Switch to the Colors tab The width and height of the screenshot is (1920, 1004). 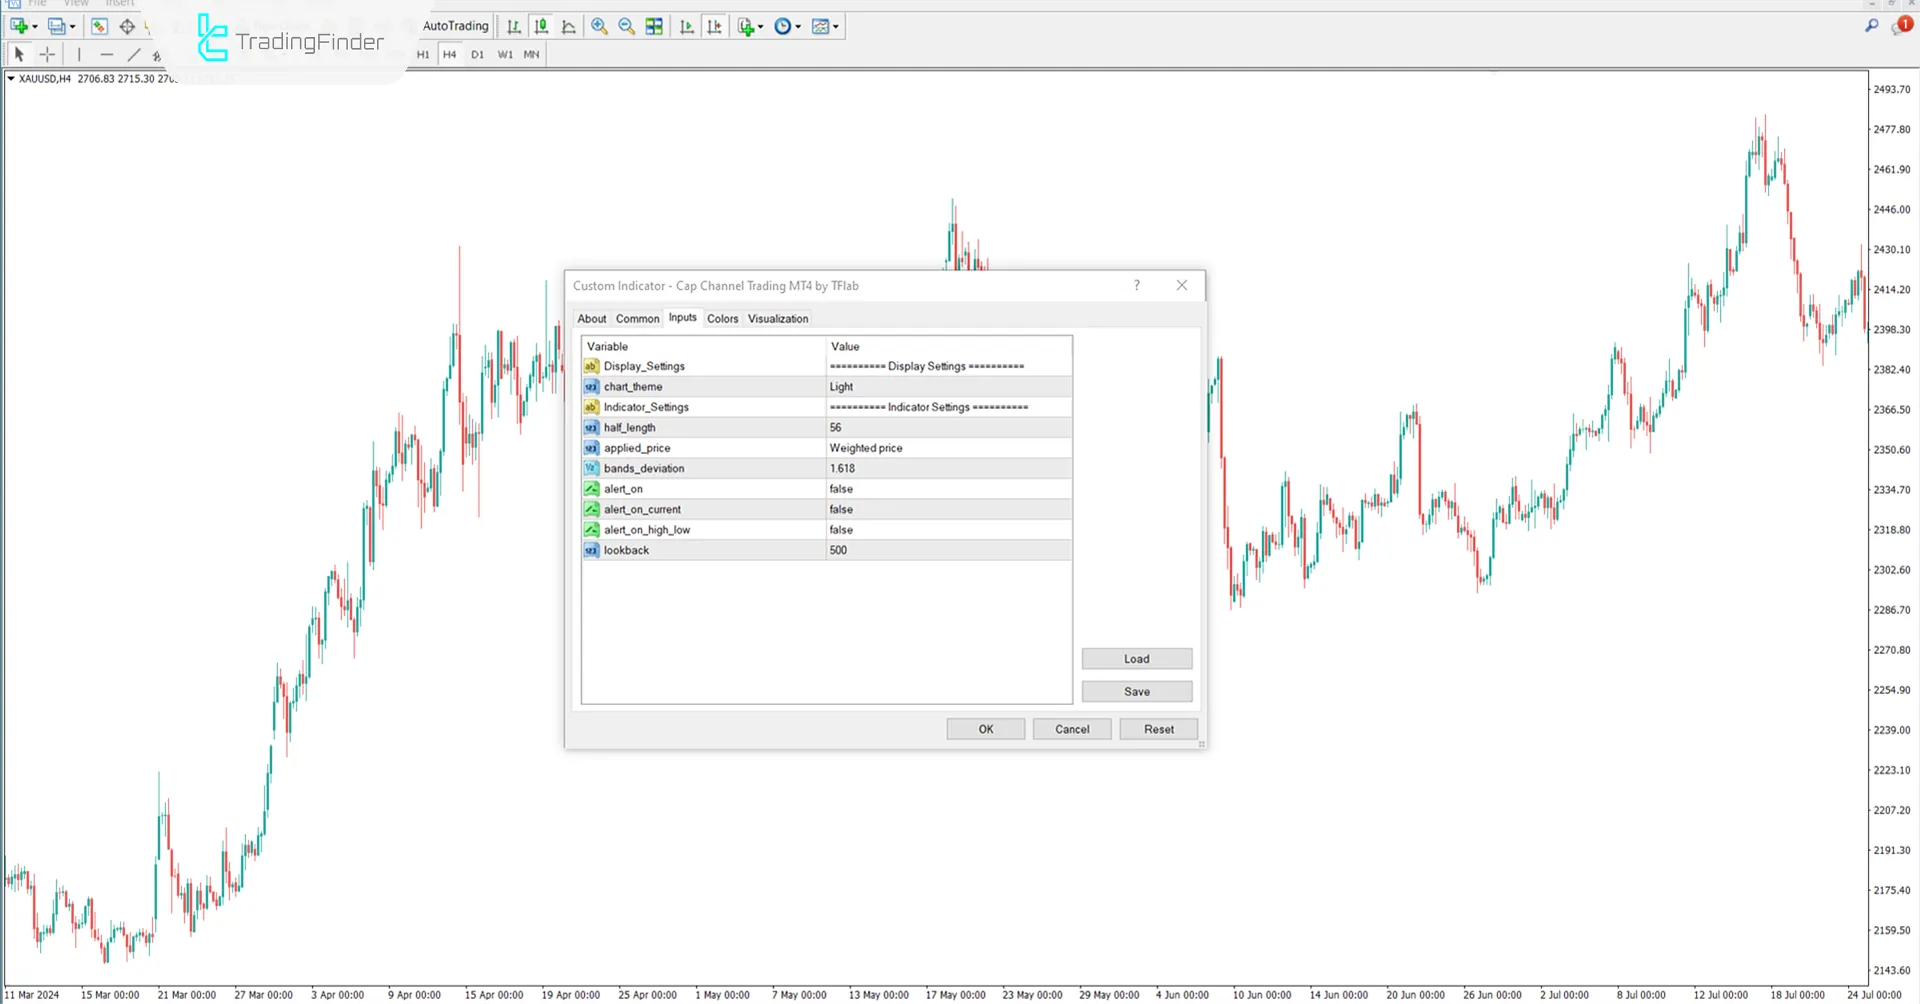pos(722,319)
